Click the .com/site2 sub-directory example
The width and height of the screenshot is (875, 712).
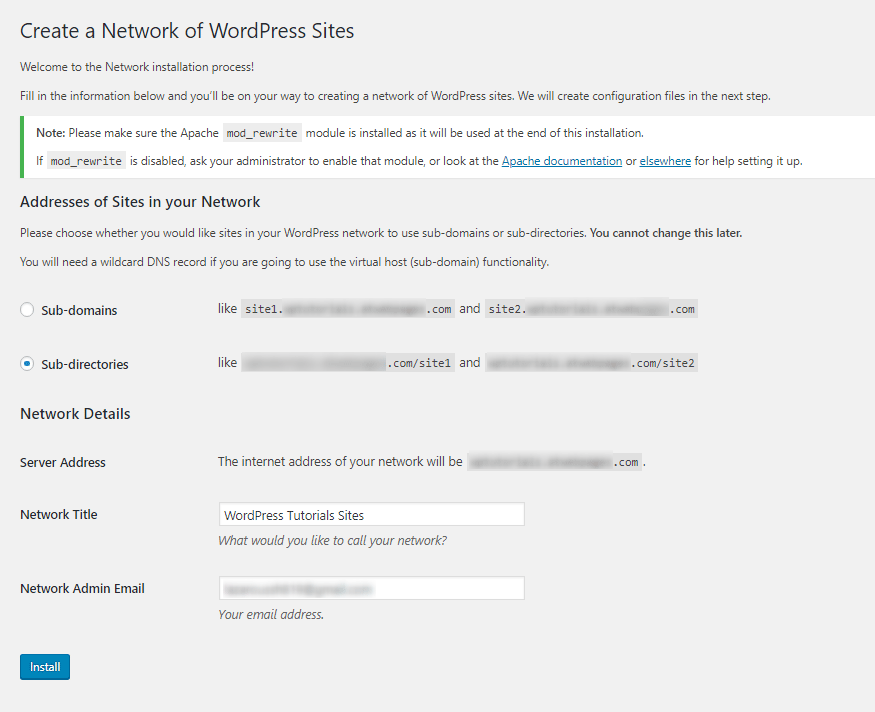point(591,363)
